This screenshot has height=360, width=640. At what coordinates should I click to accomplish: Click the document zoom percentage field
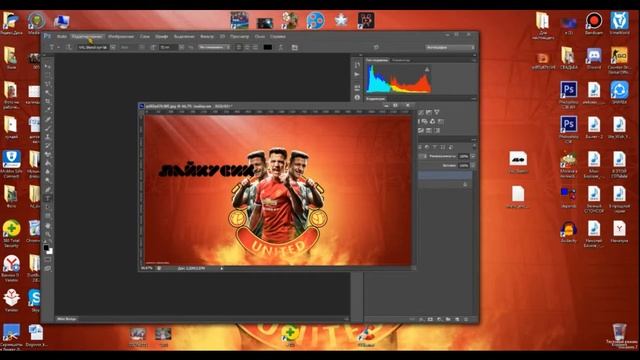(x=147, y=268)
